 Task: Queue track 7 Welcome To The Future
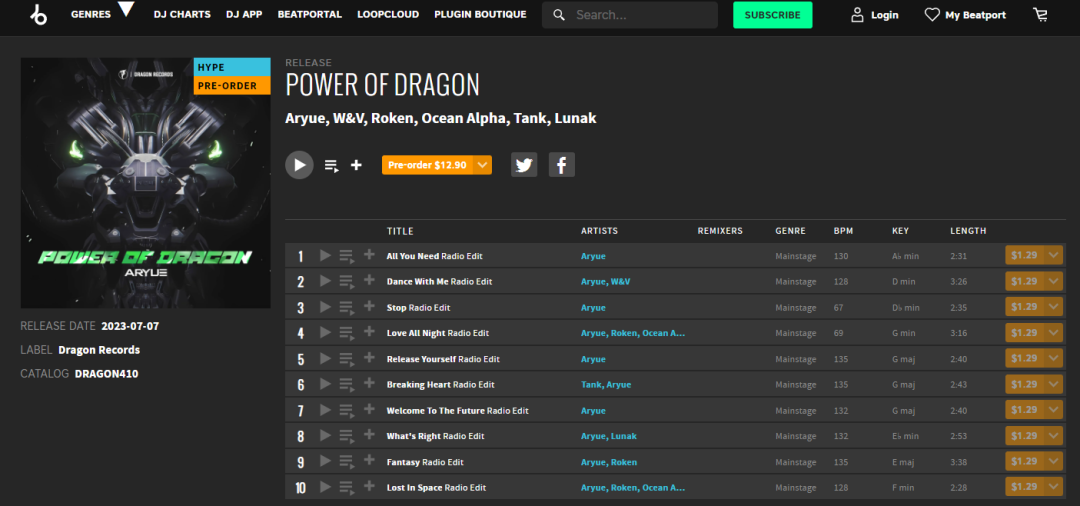[x=347, y=412]
